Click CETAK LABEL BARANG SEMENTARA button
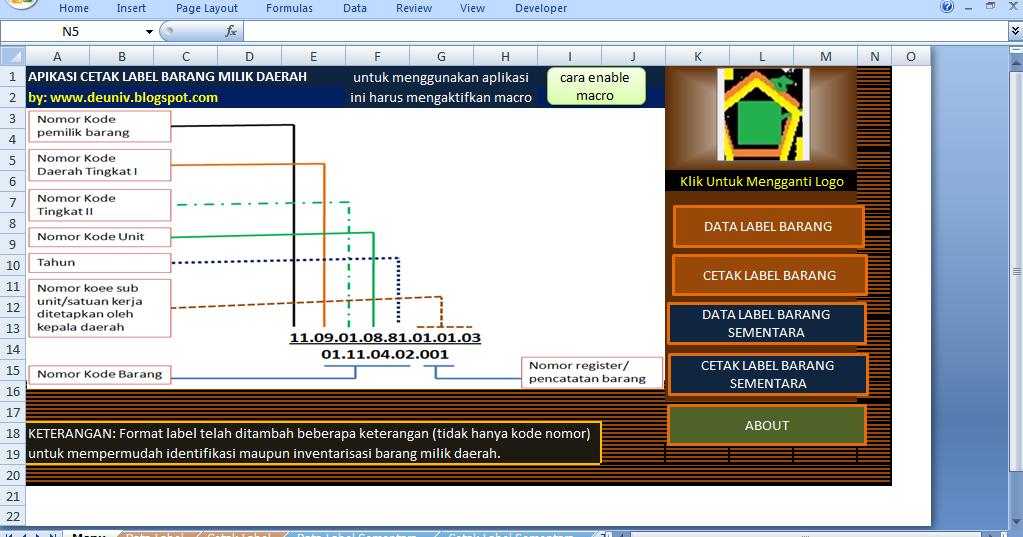 pos(768,375)
